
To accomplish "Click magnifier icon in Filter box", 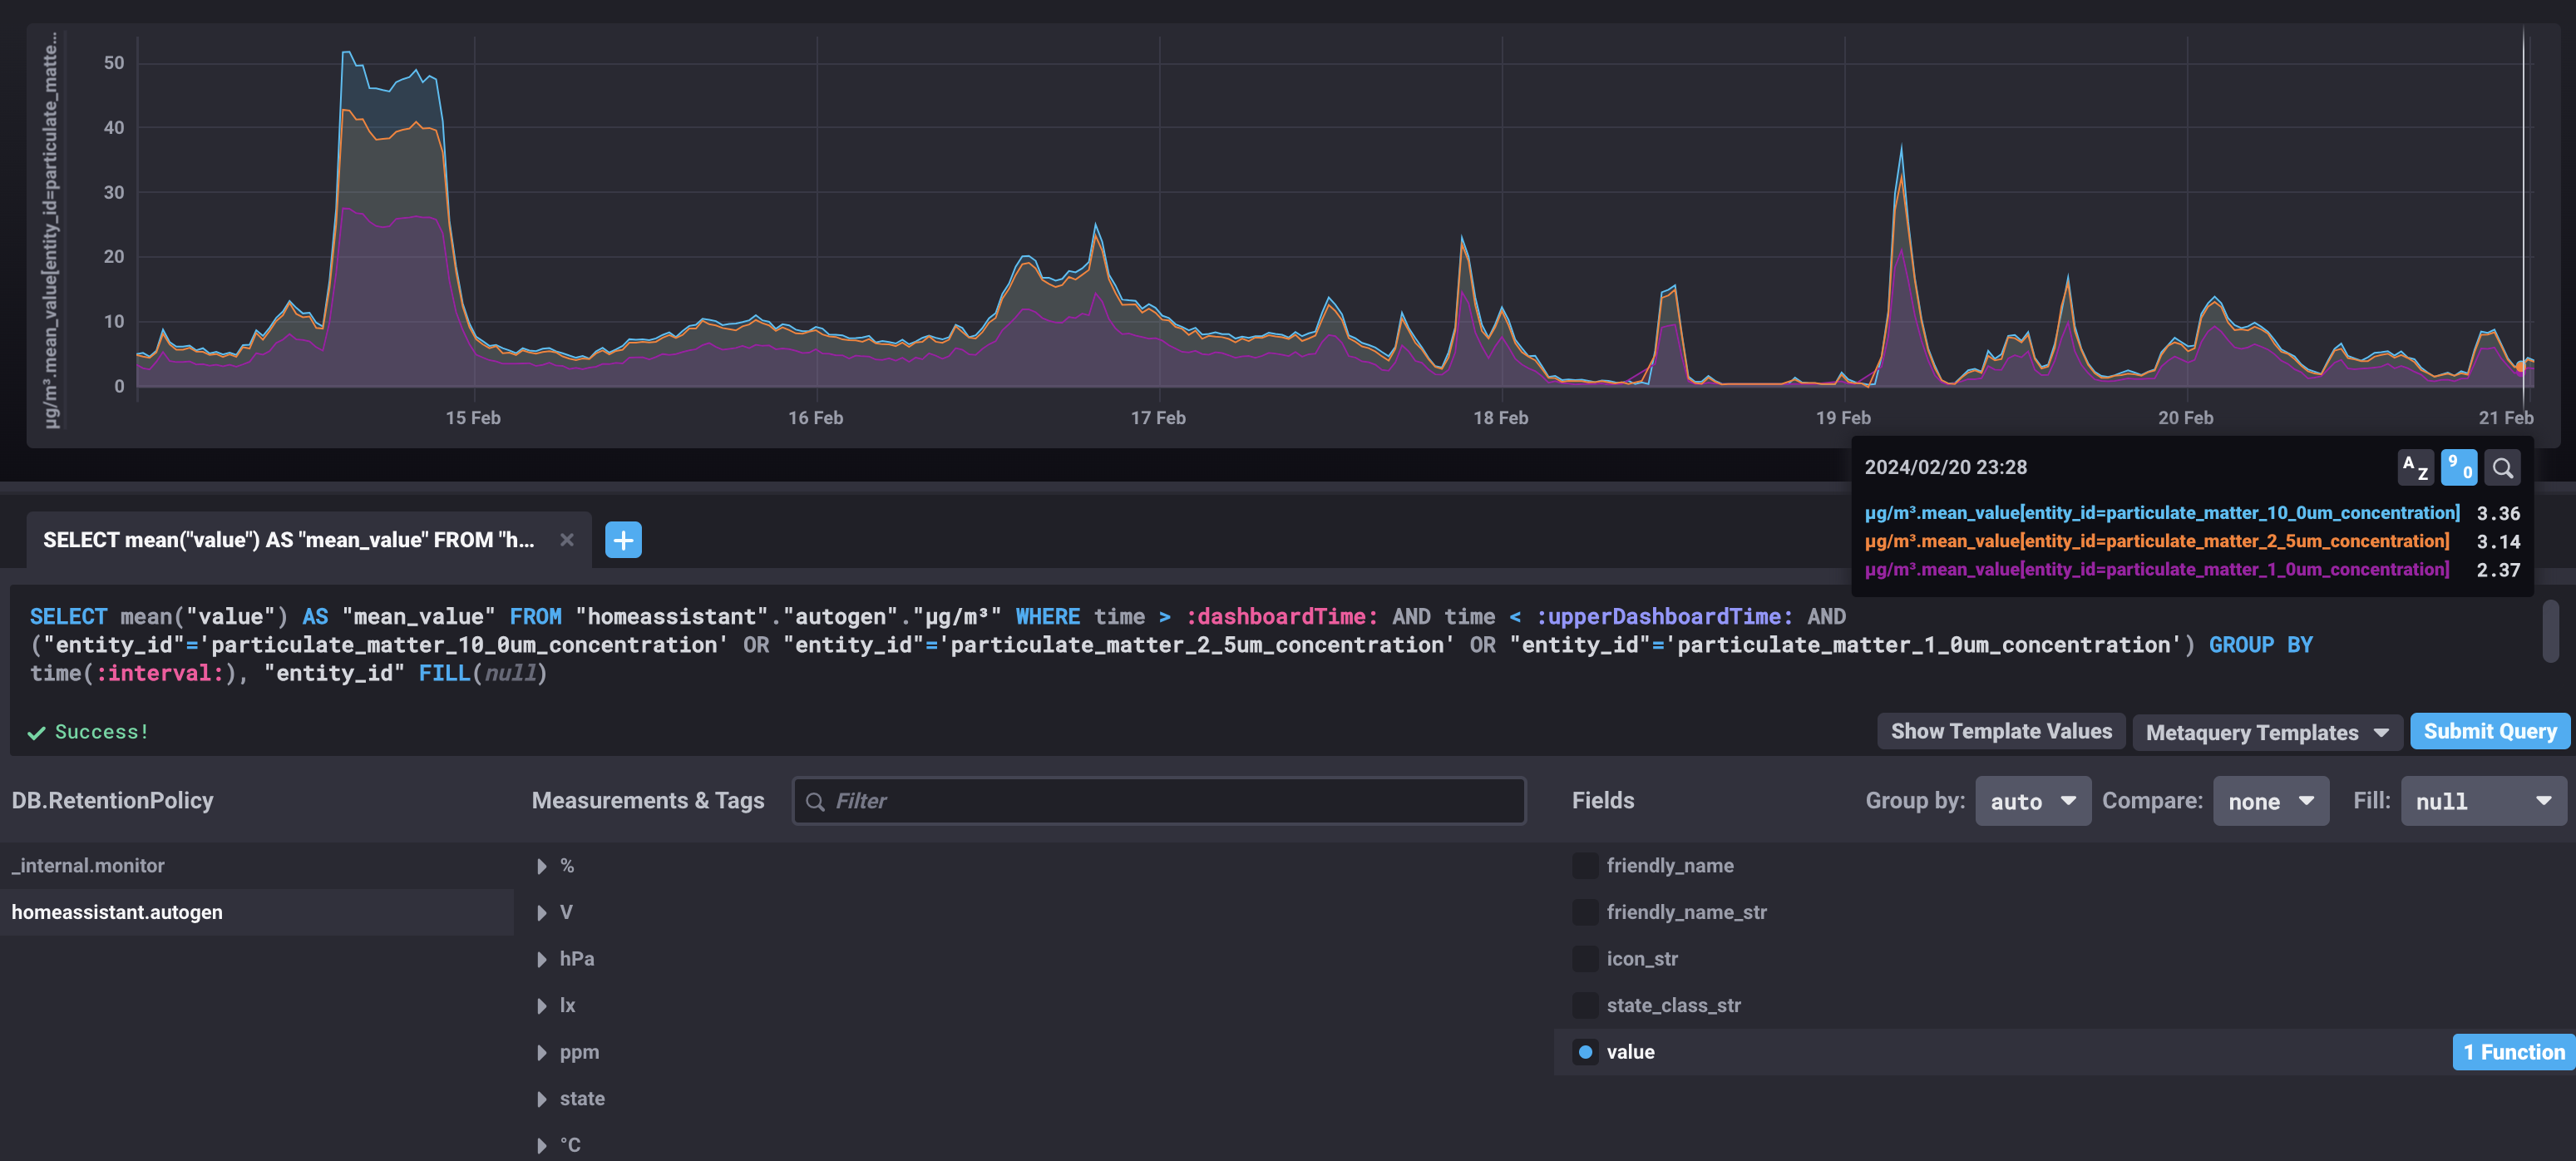I will pos(815,801).
